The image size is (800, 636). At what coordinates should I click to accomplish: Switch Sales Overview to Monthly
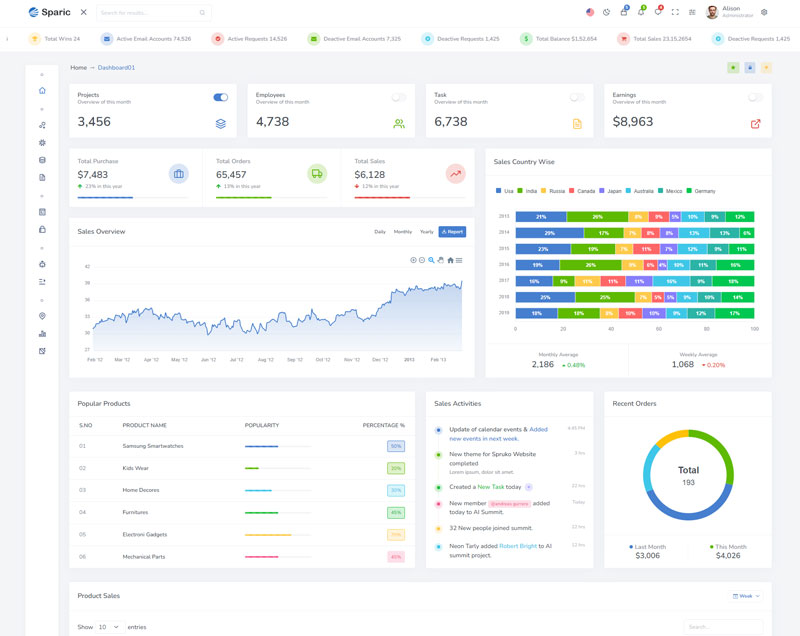[x=402, y=231]
